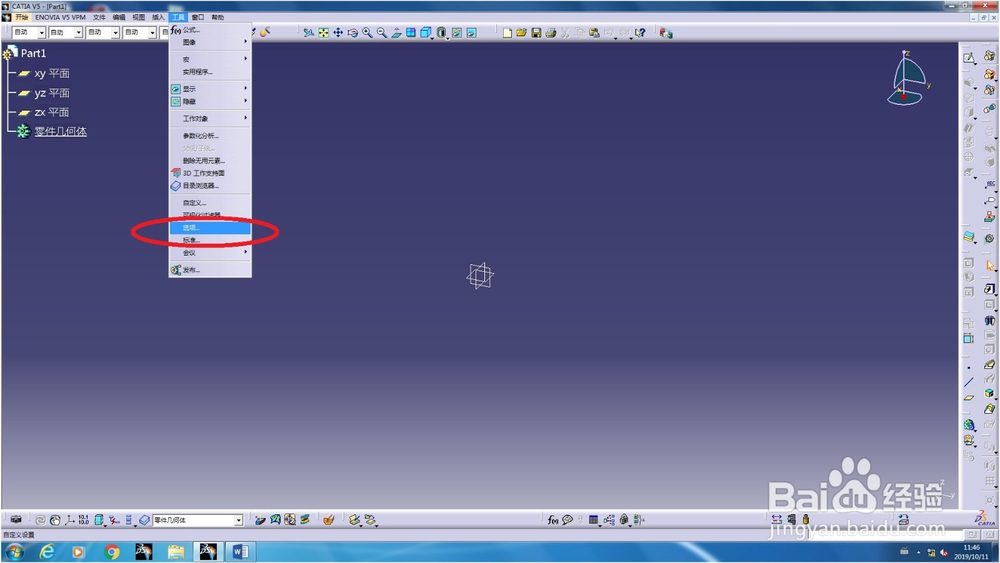Open first 自动 dropdown in graphic properties

(x=41, y=33)
